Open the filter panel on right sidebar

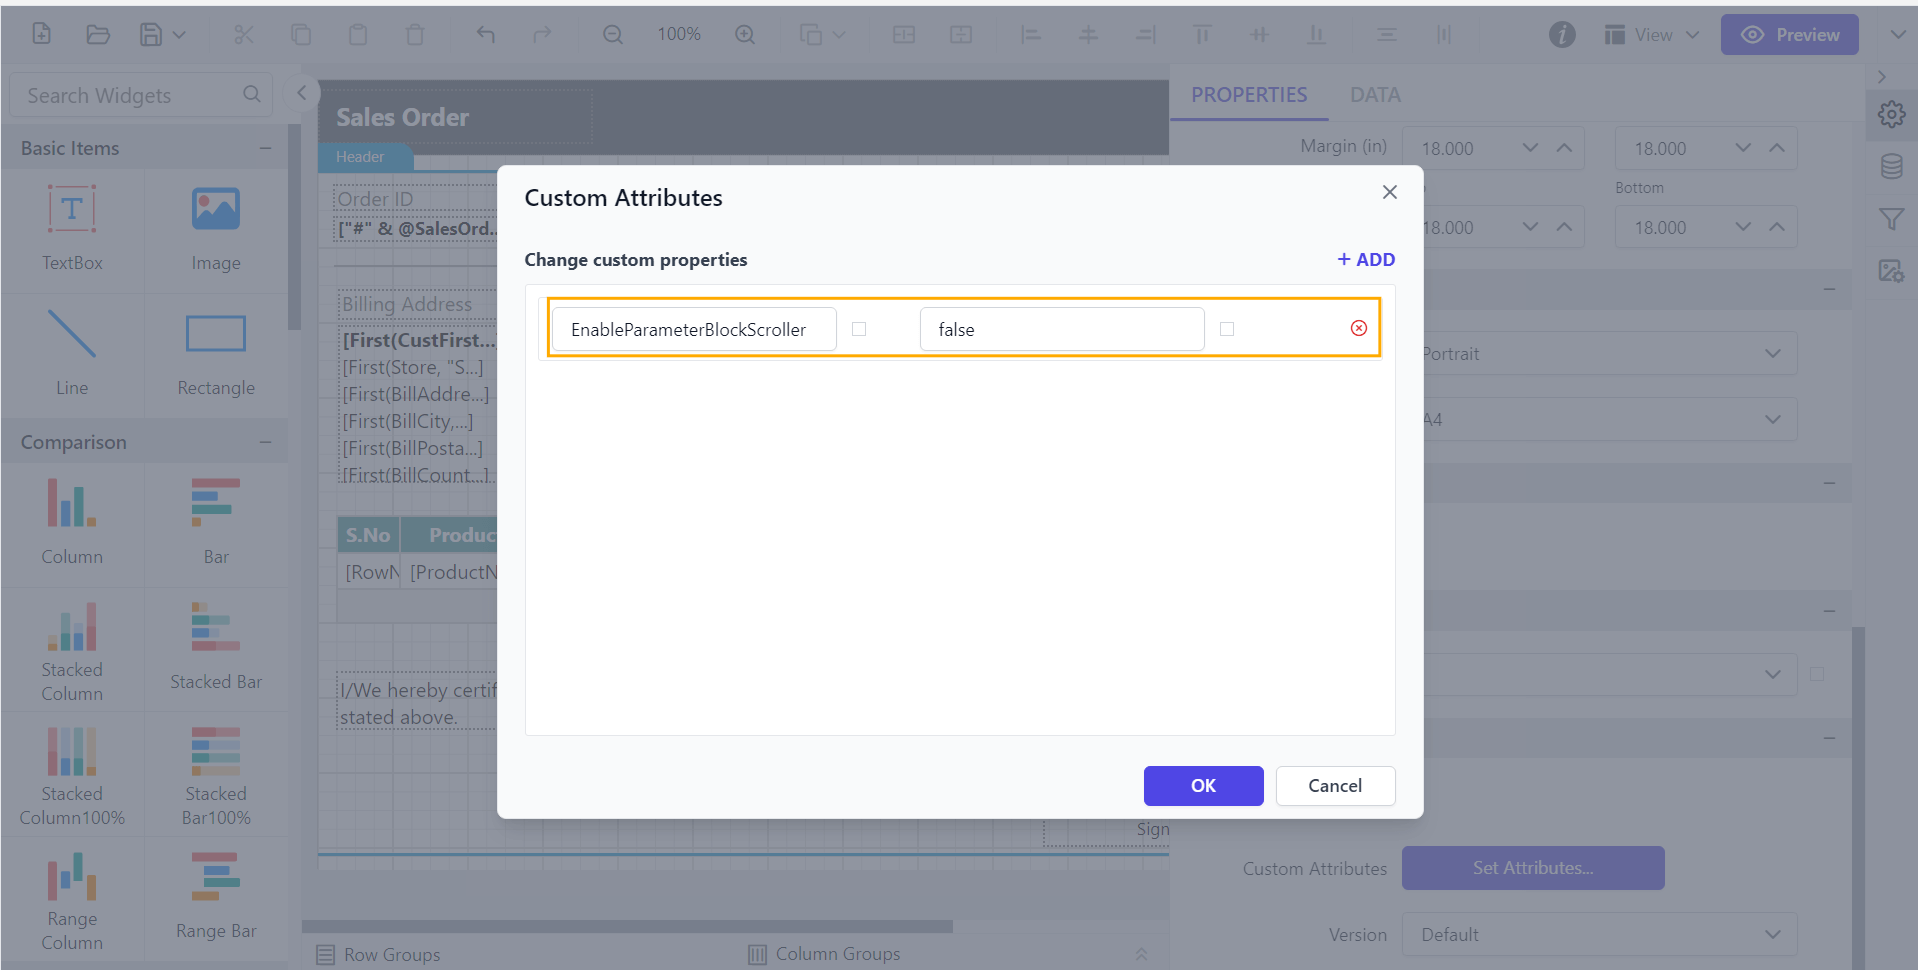(1891, 218)
